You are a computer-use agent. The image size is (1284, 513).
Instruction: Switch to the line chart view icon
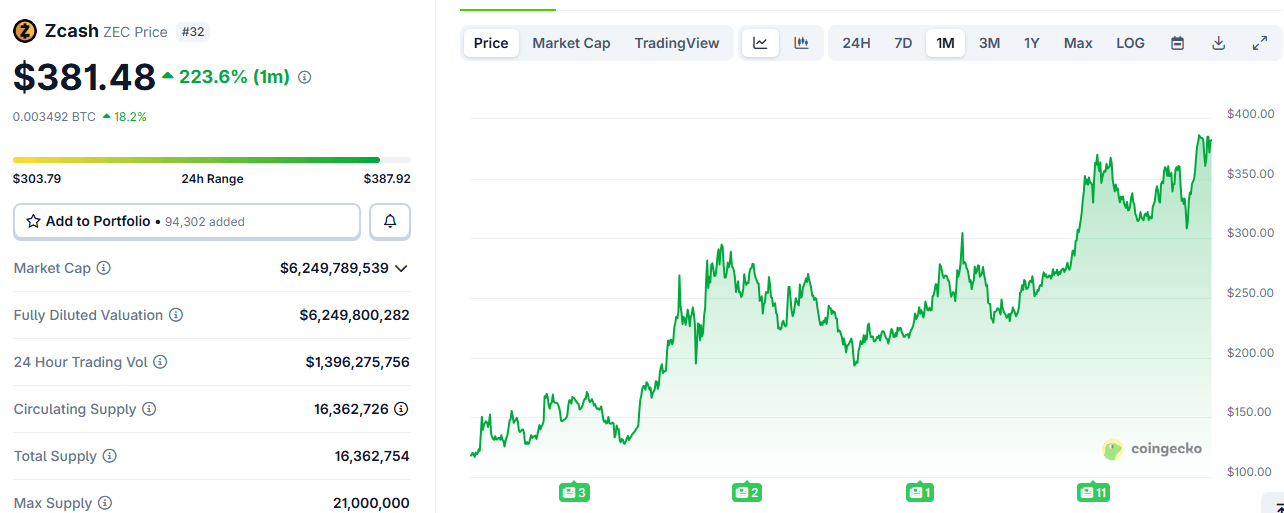(x=760, y=43)
